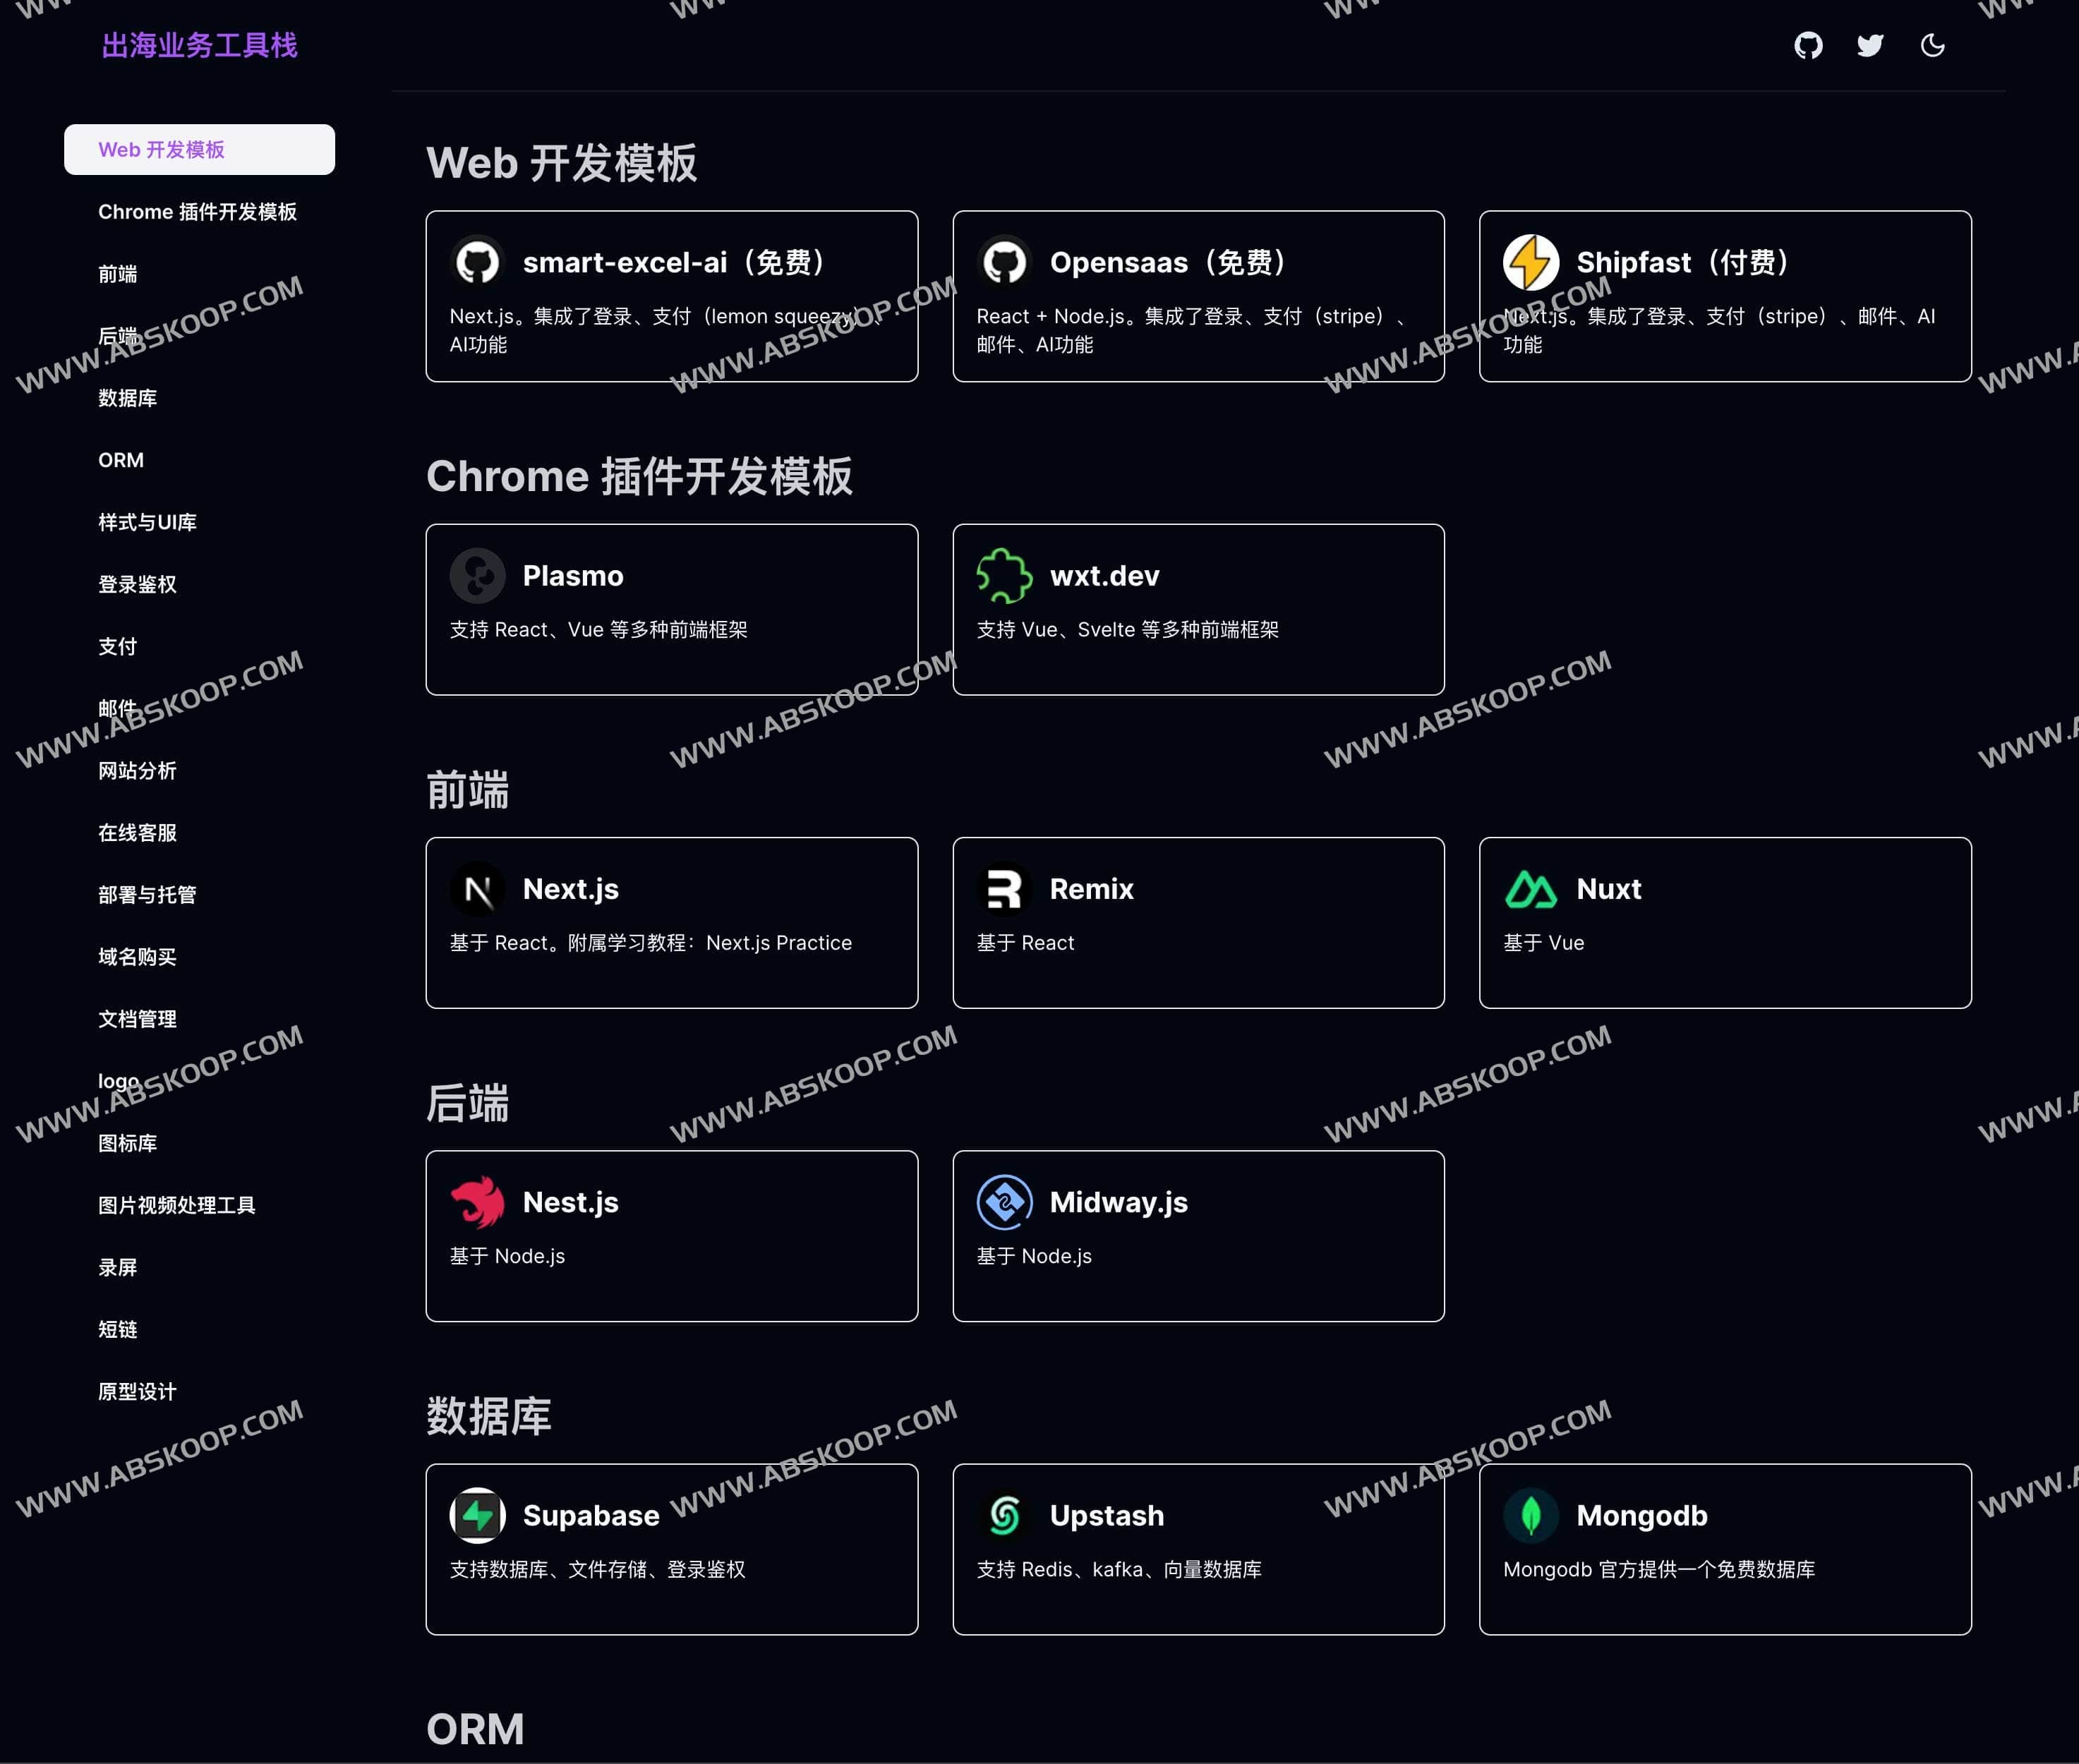
Task: Click the Nuxt green mountain logo
Action: pos(1530,889)
